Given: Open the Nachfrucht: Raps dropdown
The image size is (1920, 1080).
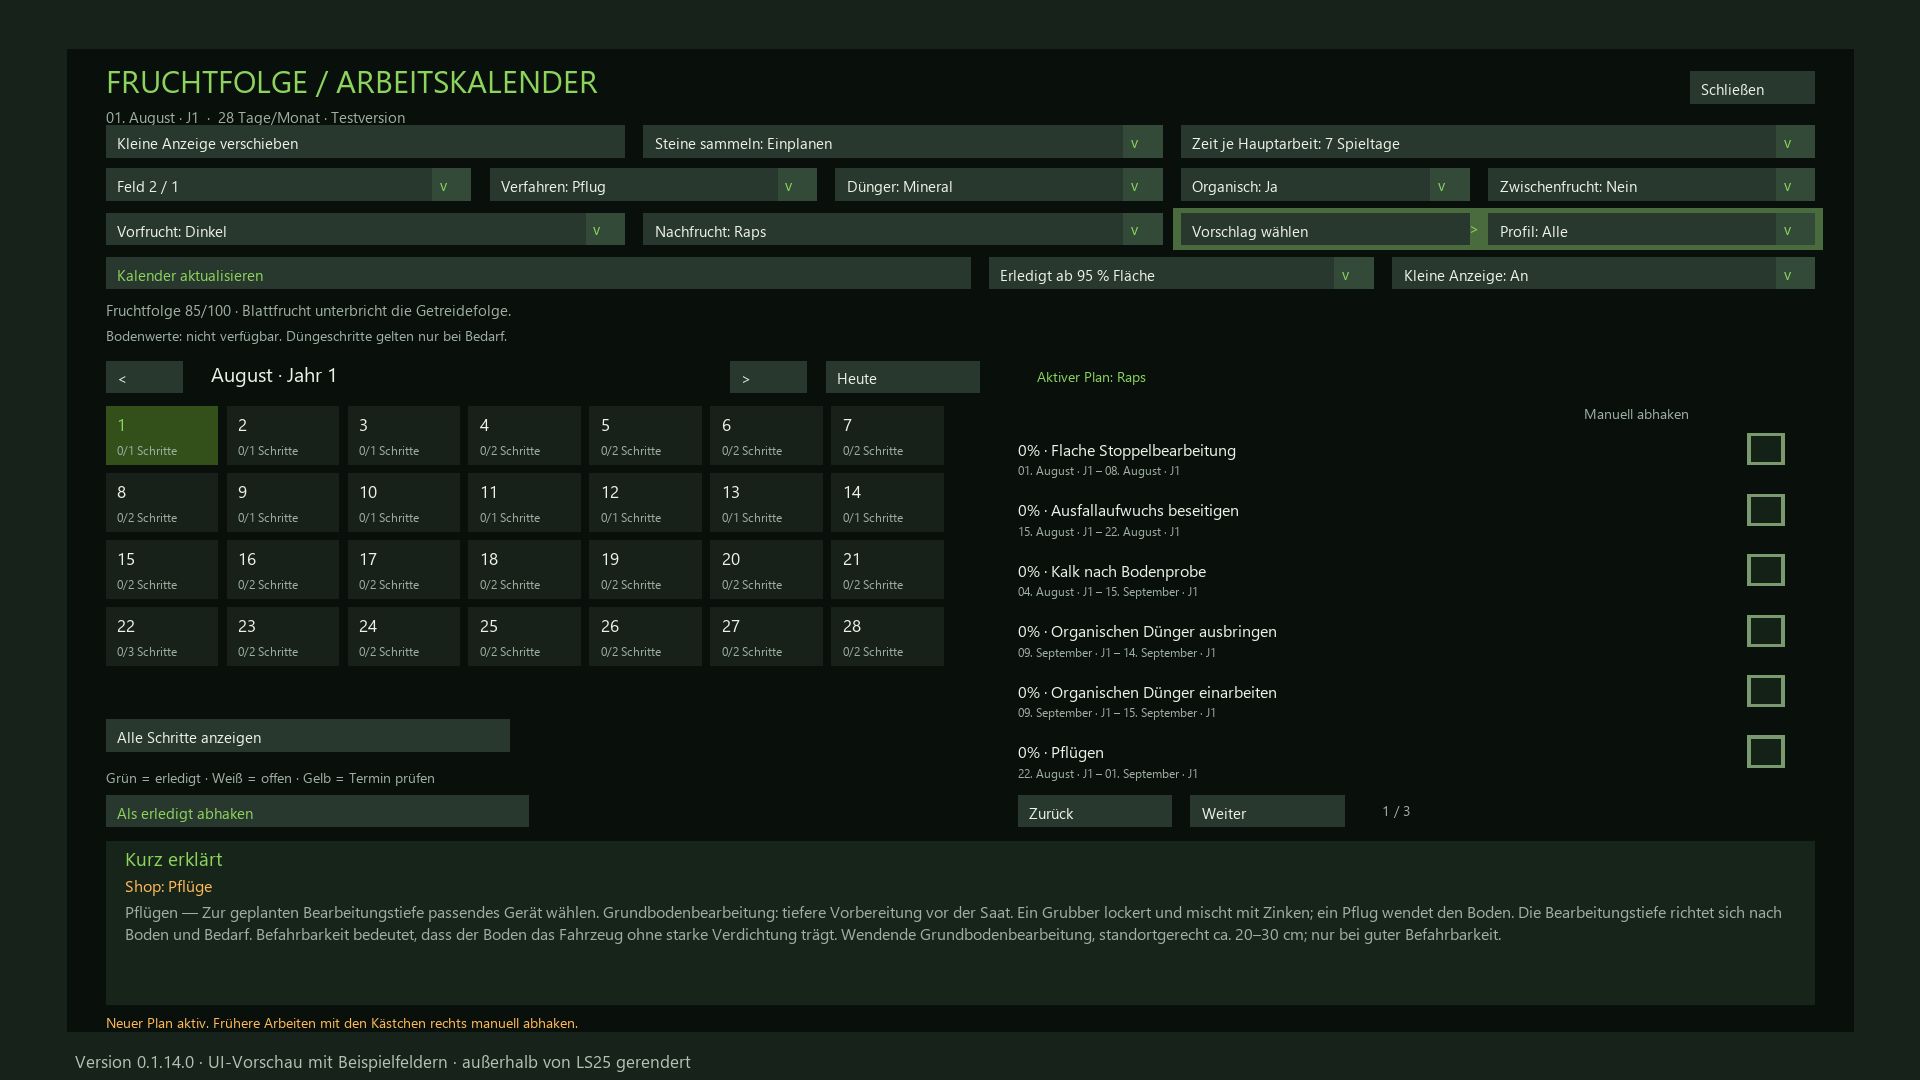Looking at the screenshot, I should [x=902, y=229].
